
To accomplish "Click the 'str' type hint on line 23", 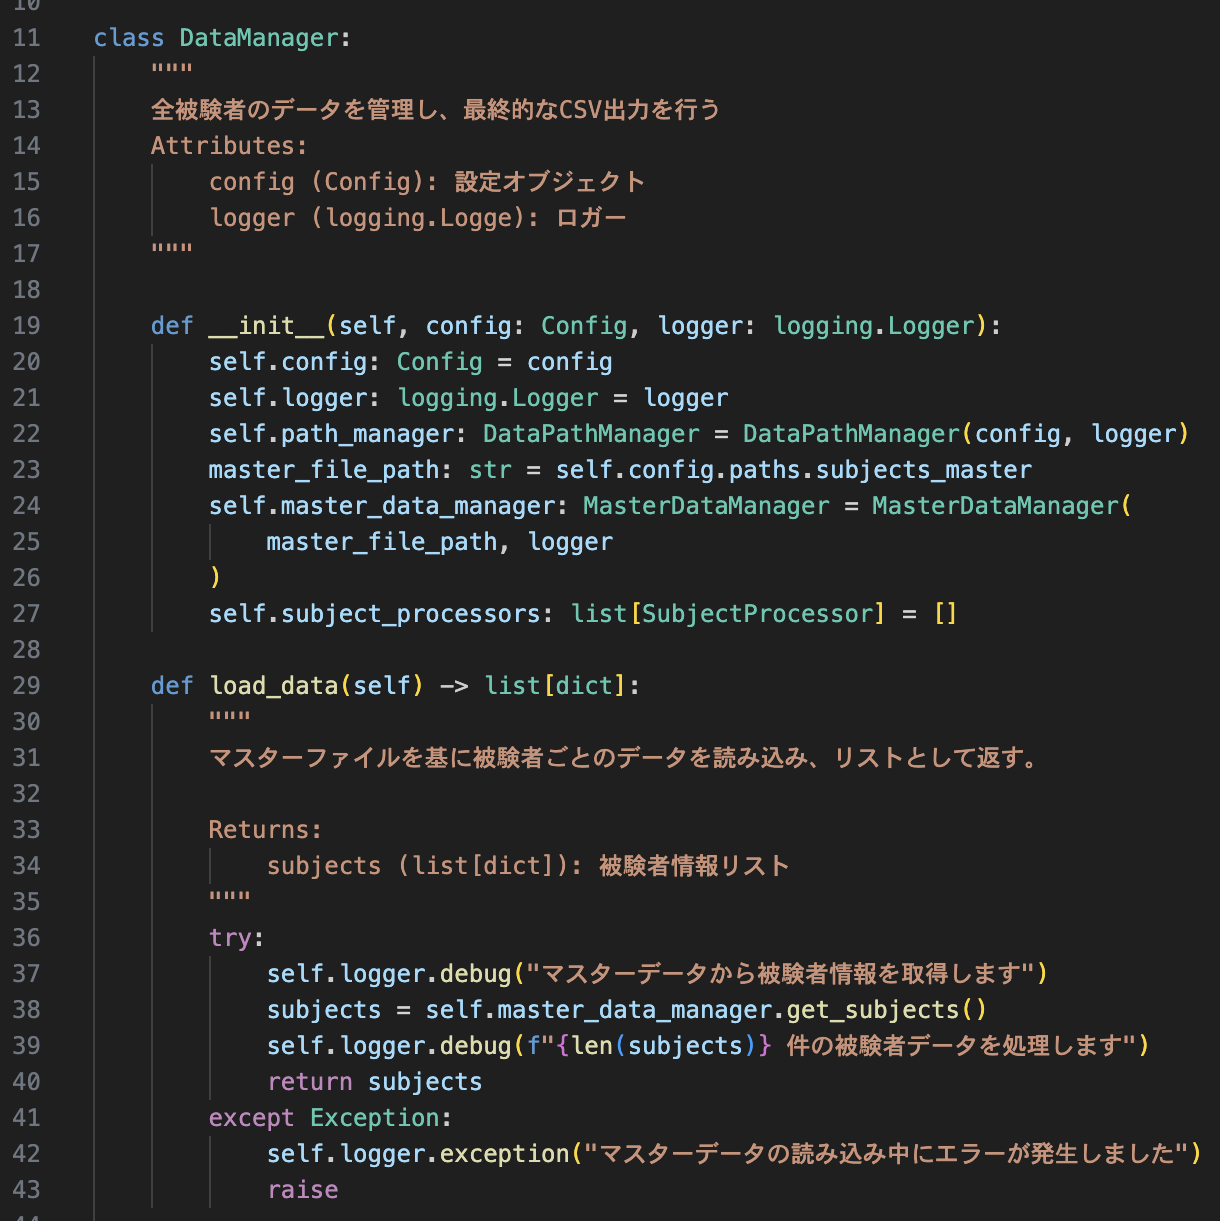I will coord(490,470).
